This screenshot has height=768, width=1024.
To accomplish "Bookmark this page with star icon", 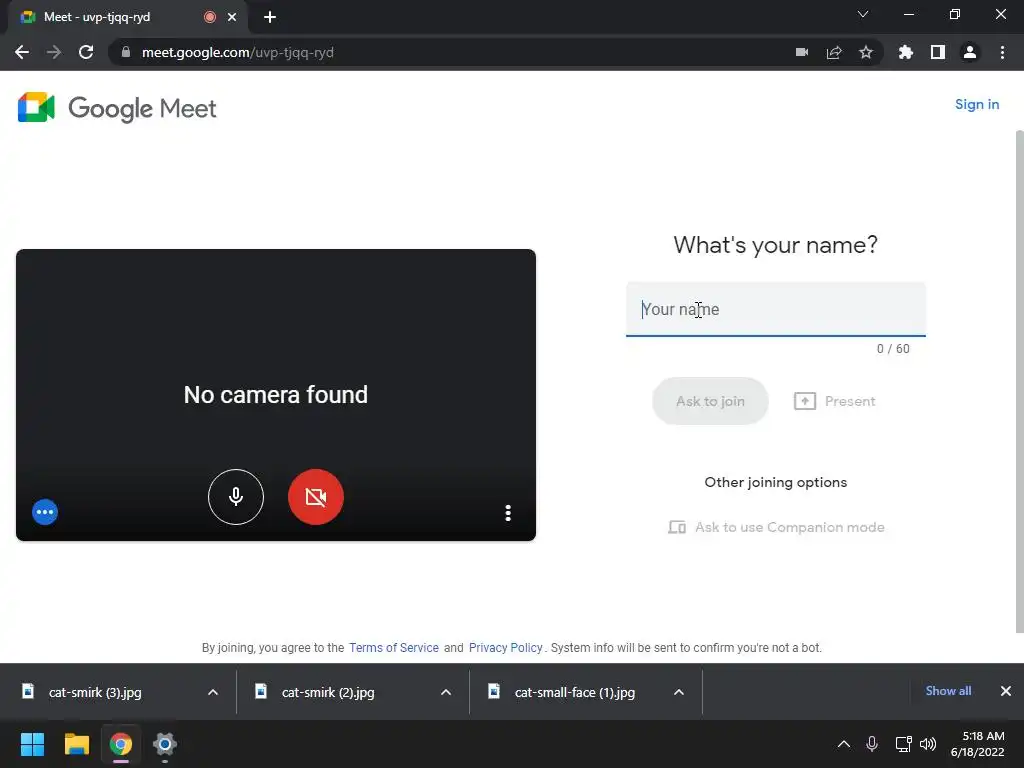I will [x=866, y=52].
